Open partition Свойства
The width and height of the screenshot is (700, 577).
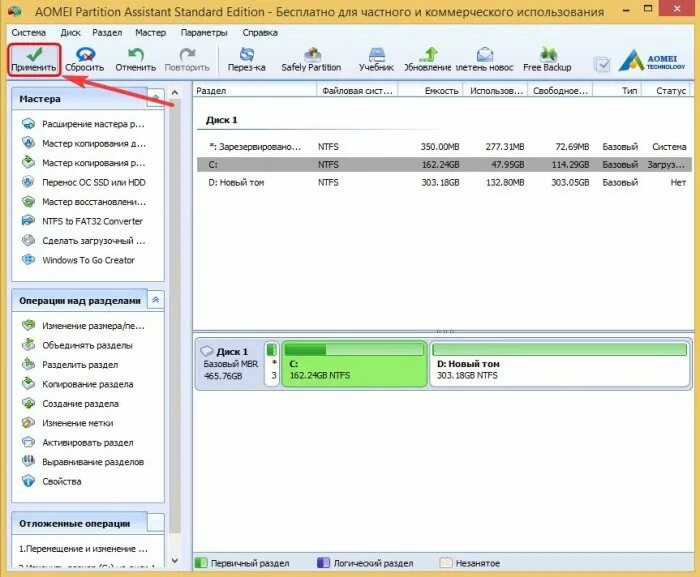point(51,481)
